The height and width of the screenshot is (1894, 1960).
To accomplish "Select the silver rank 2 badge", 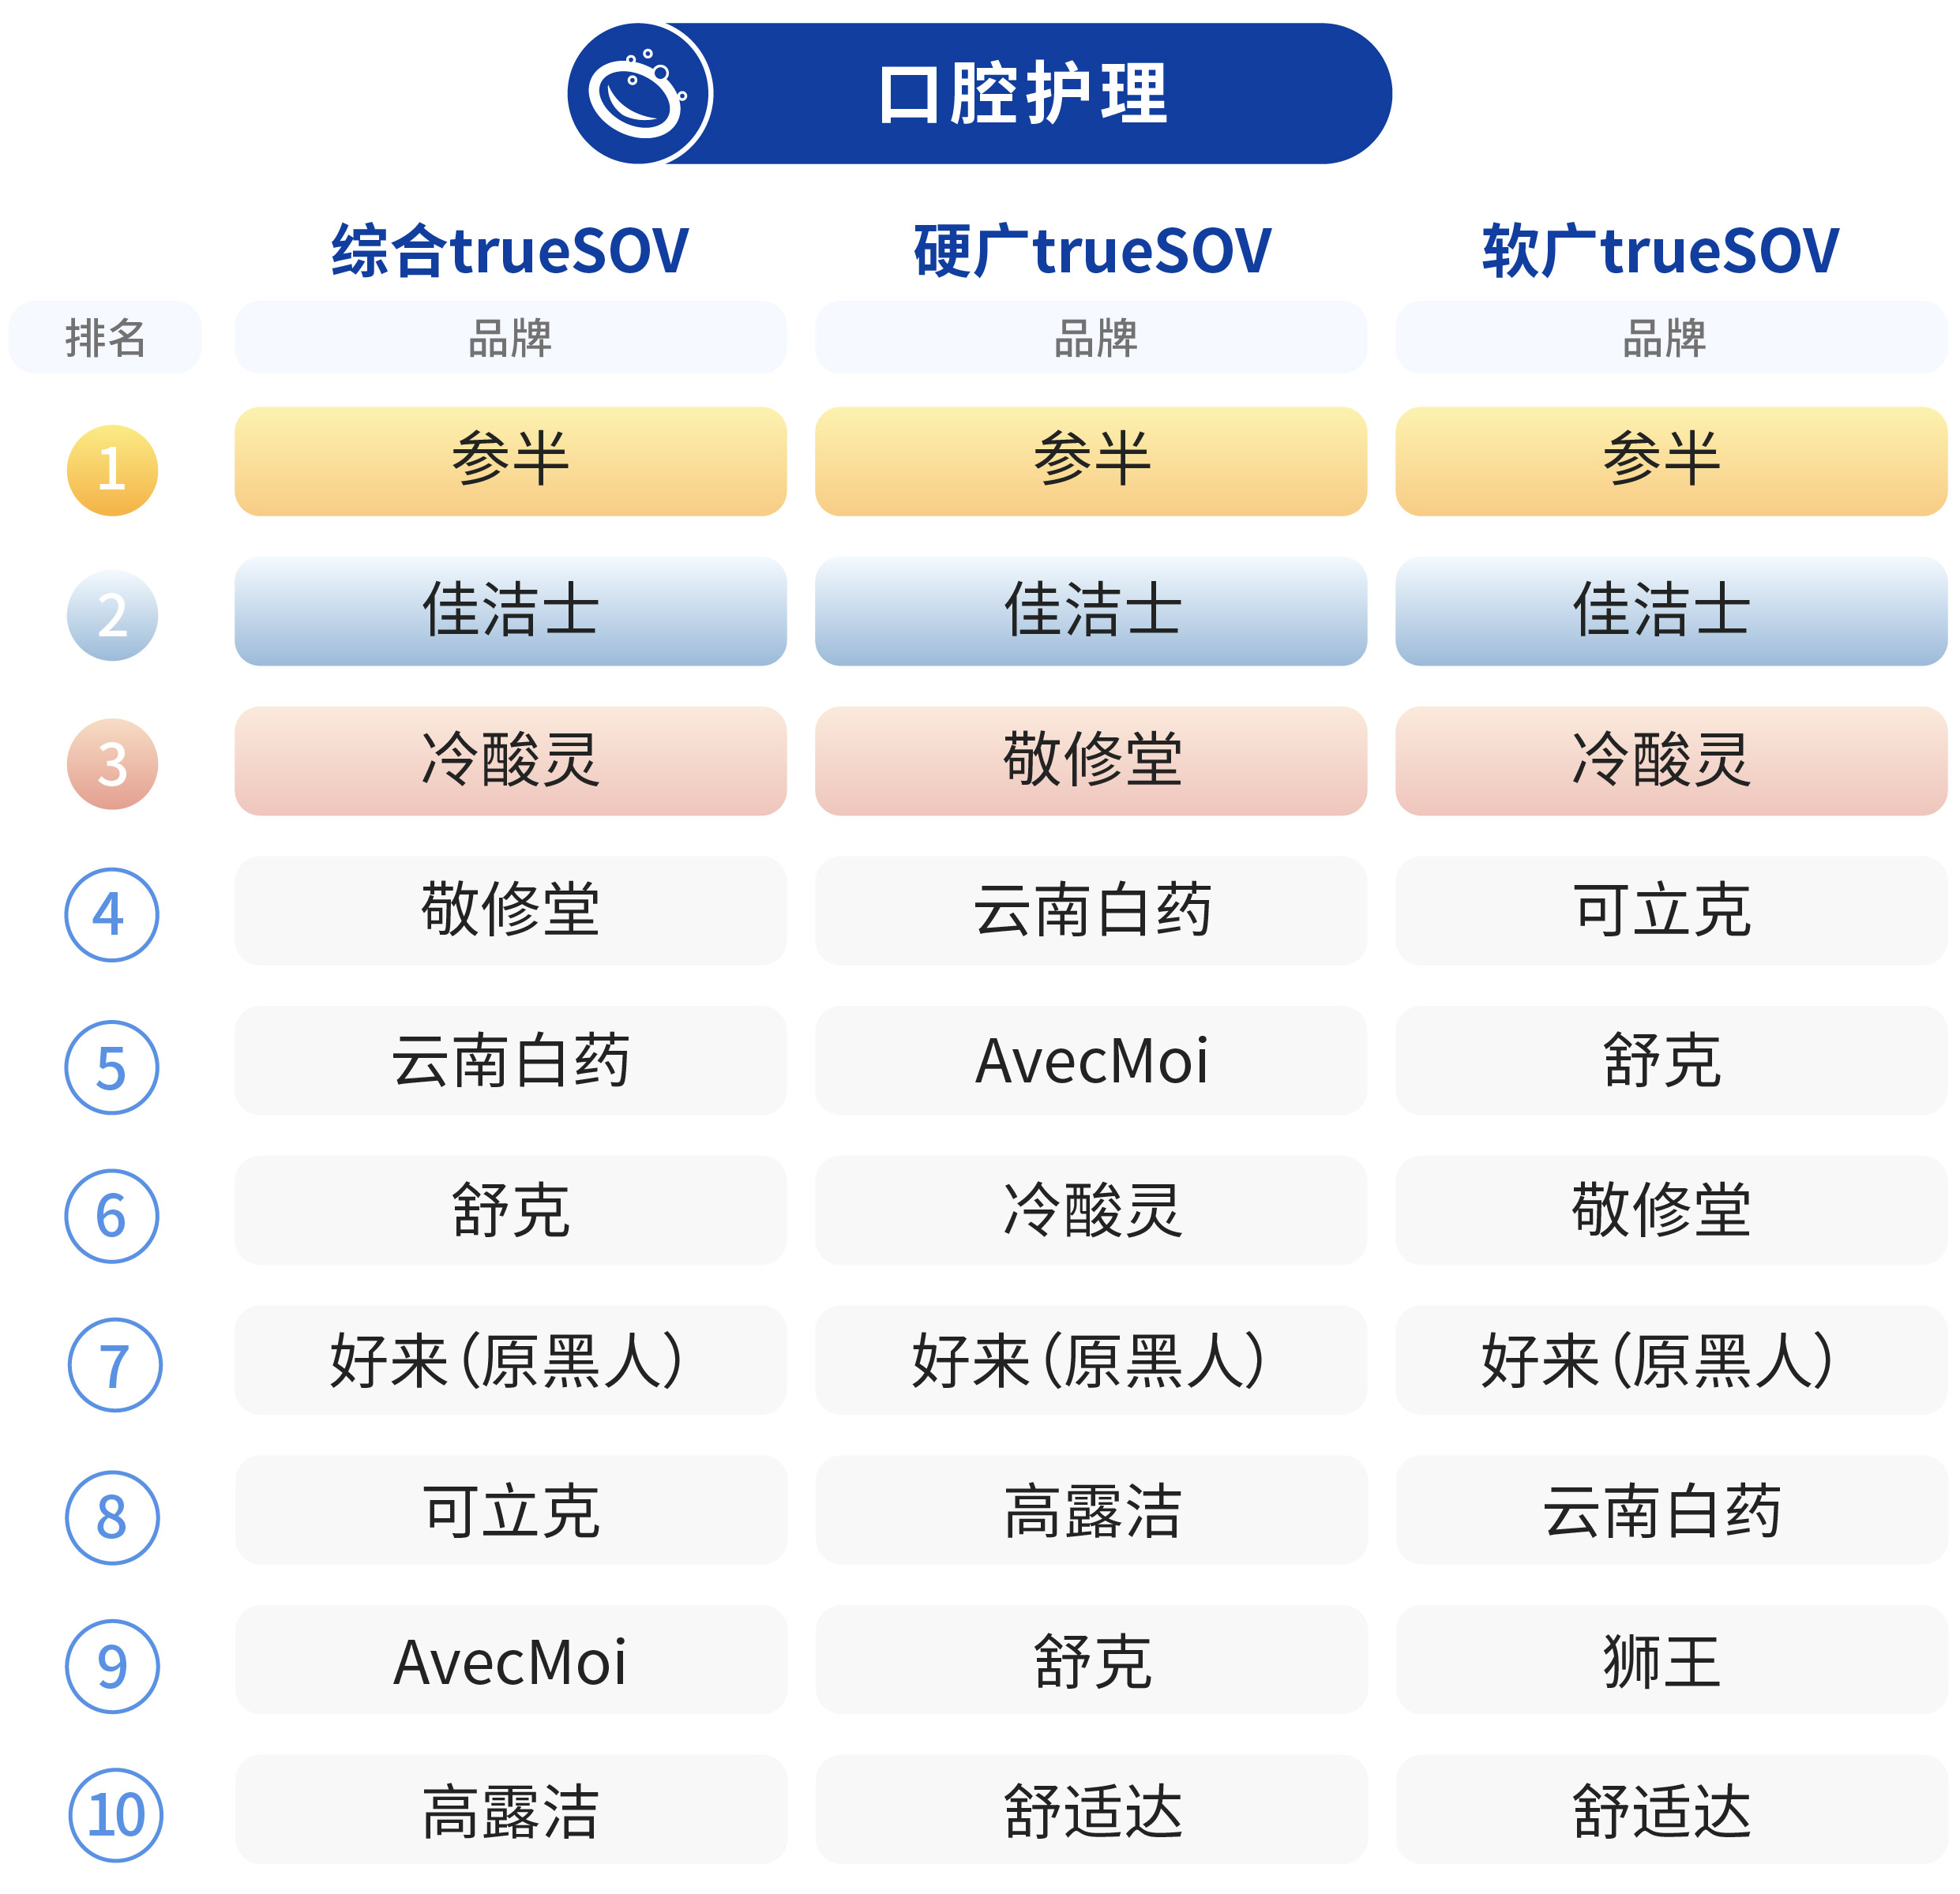I will pos(112,615).
